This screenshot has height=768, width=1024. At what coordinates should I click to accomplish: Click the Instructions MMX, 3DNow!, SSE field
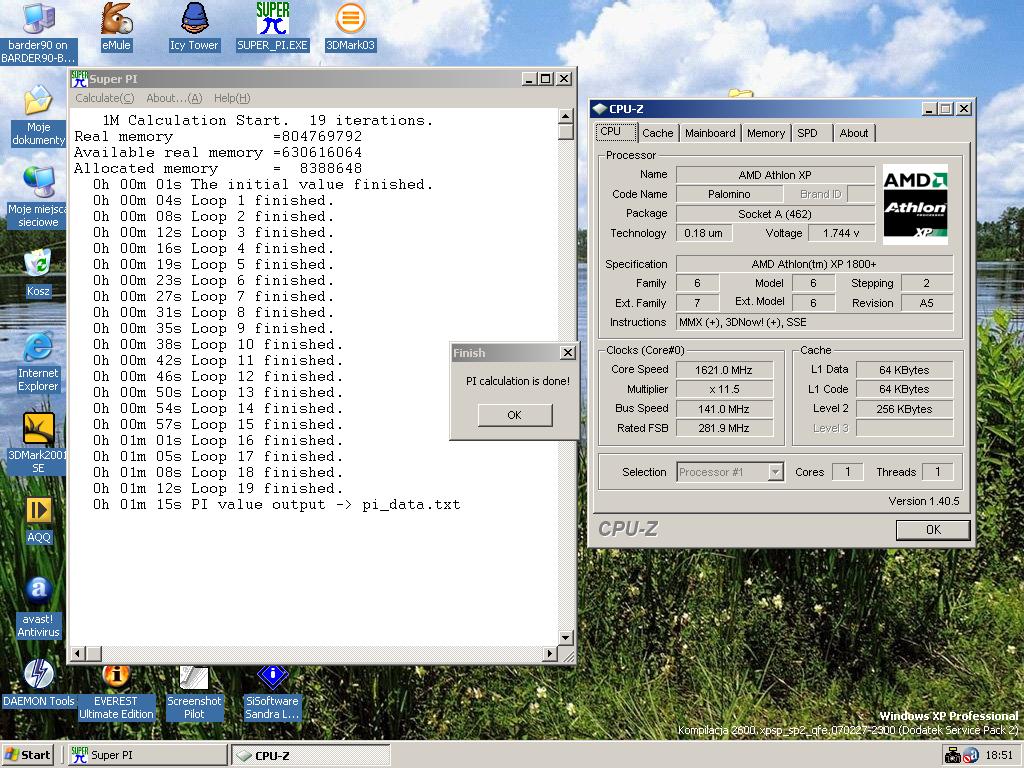point(814,322)
